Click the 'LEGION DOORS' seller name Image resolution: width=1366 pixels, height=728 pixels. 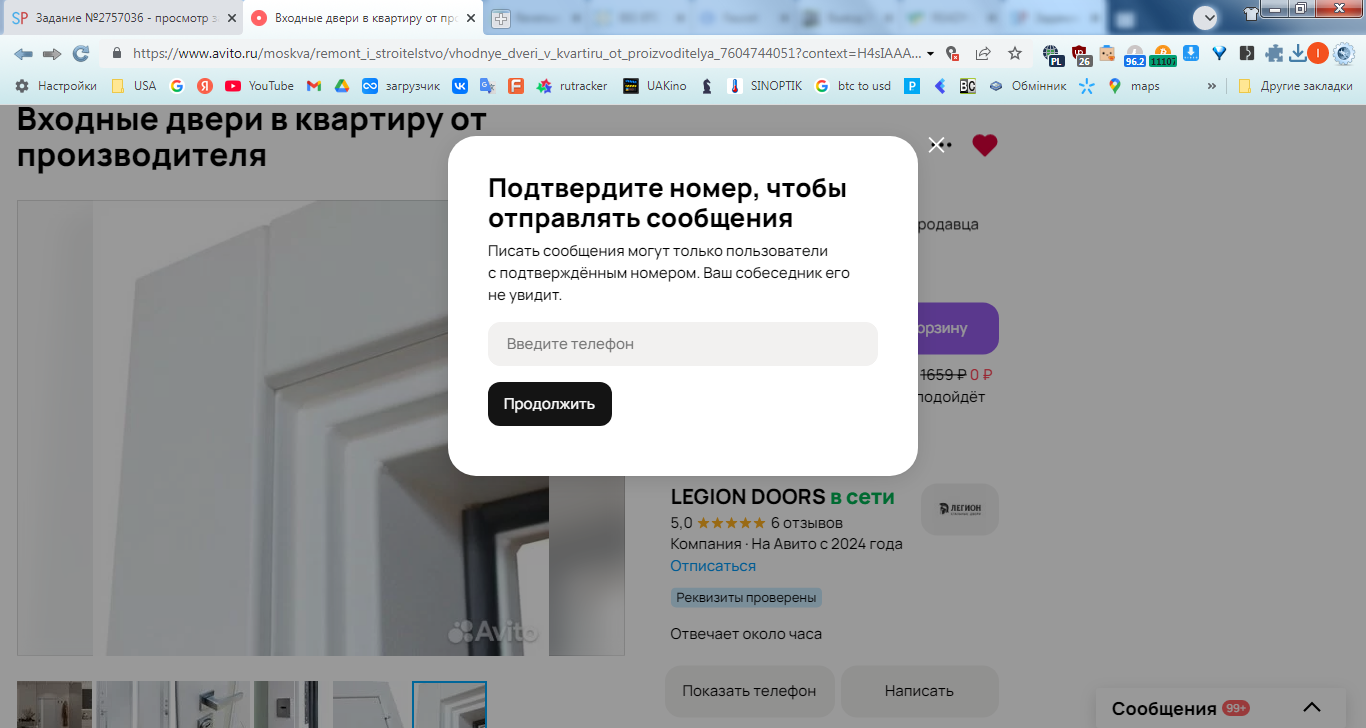click(748, 497)
